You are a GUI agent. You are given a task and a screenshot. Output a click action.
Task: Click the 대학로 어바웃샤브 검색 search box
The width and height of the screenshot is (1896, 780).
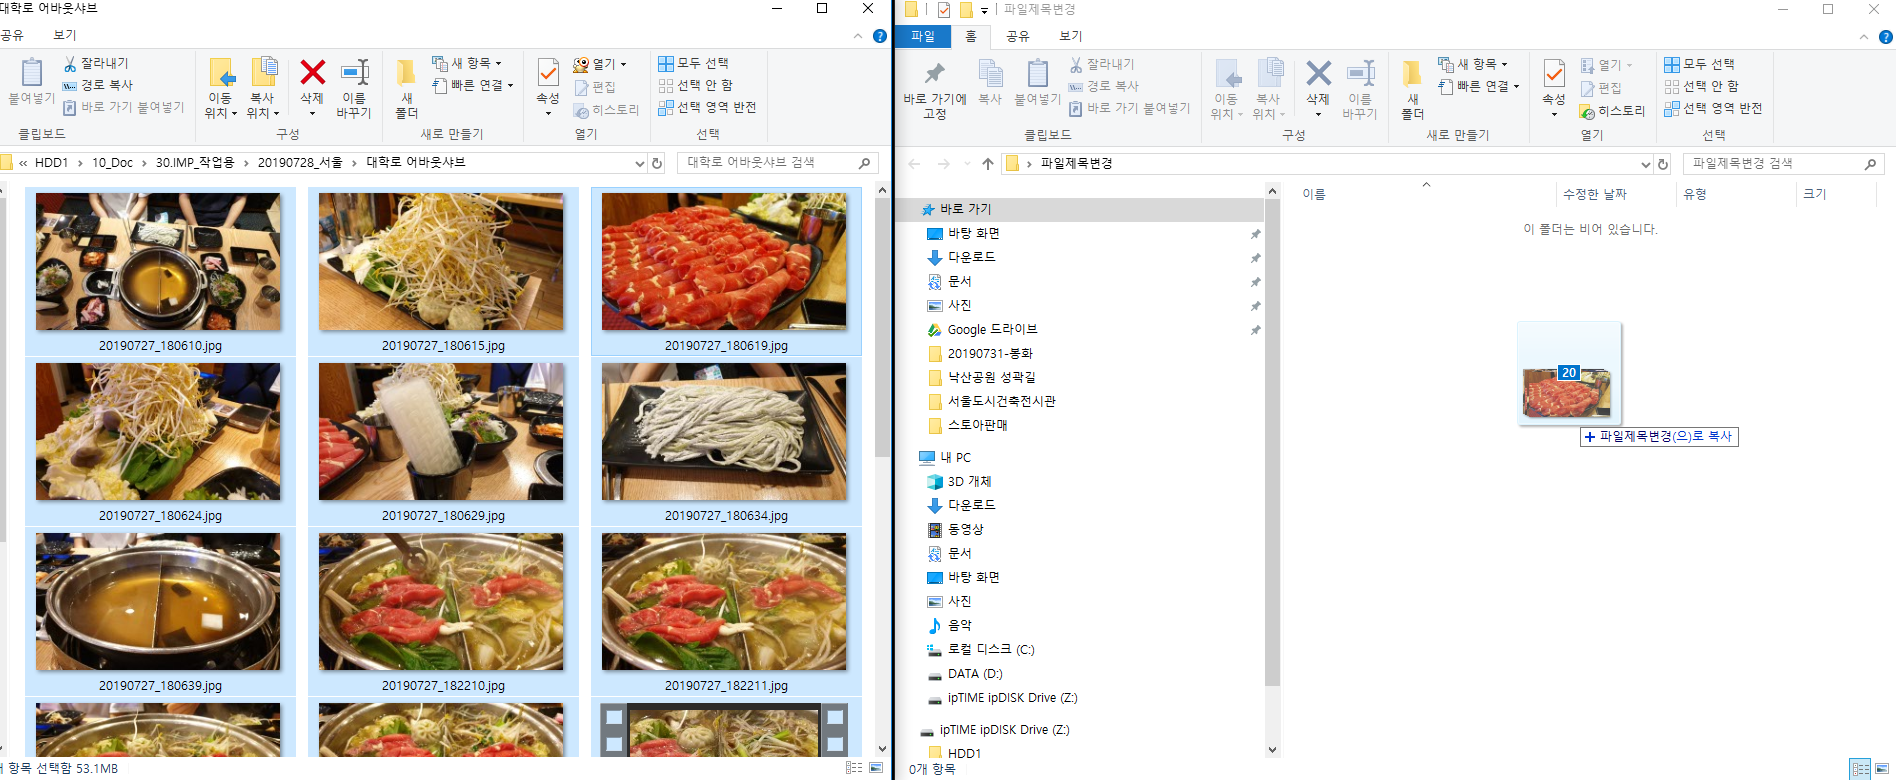(778, 163)
